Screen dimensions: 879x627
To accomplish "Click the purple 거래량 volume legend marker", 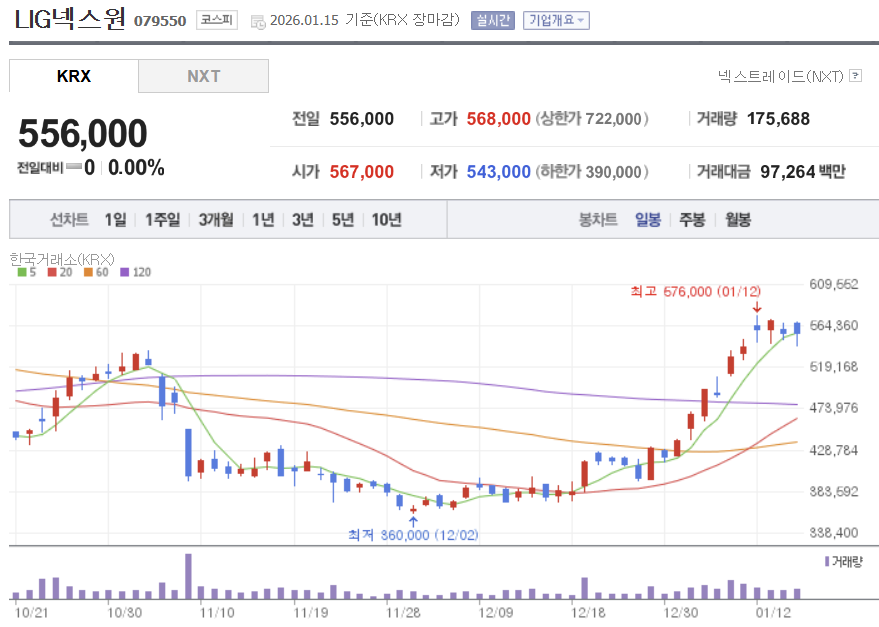I will coord(827,561).
